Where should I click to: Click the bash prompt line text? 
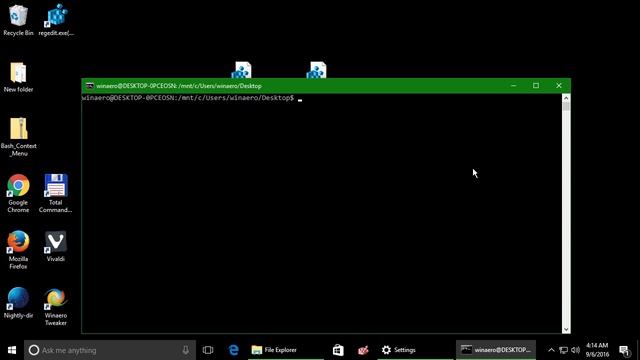coord(188,98)
